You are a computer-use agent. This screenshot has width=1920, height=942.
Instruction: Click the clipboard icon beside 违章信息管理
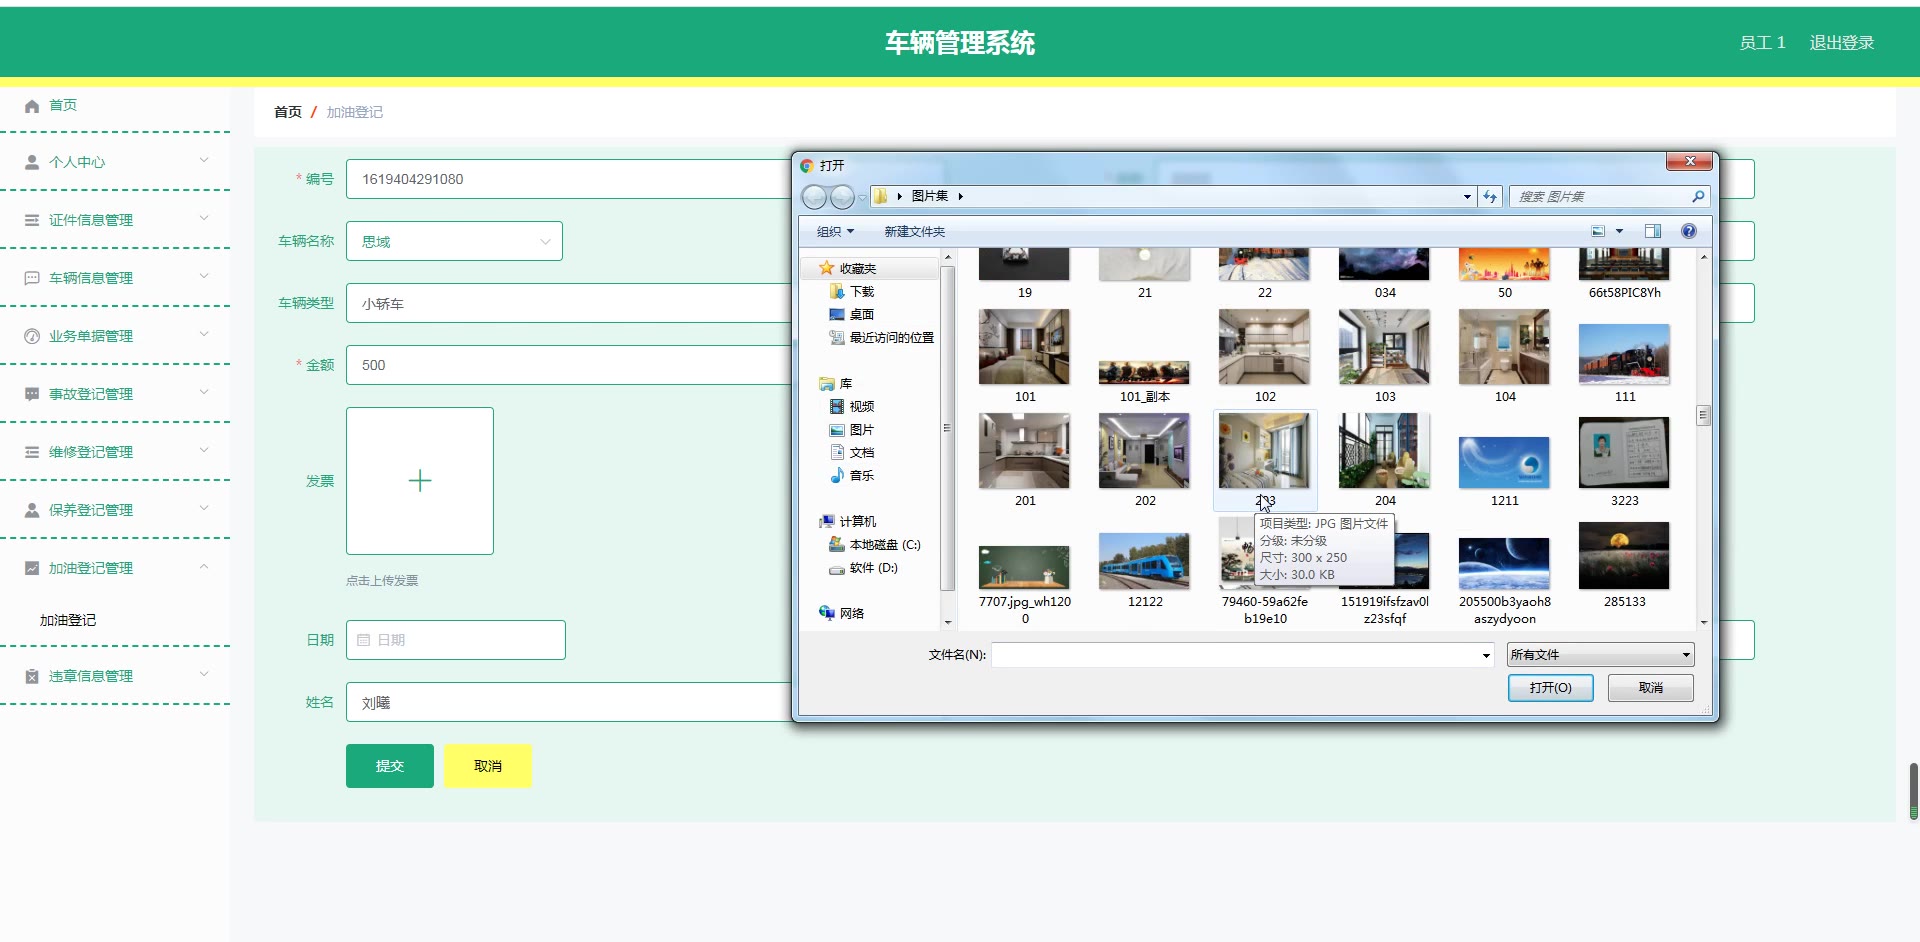pos(32,676)
